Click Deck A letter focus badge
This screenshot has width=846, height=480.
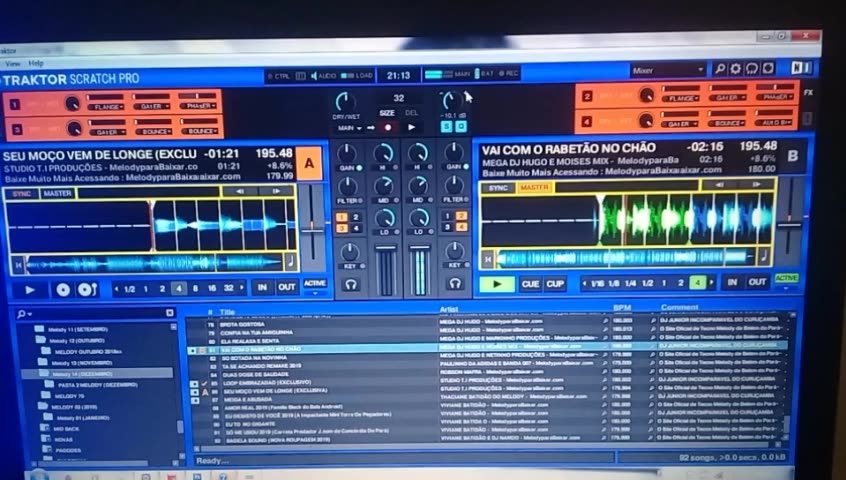[x=309, y=163]
